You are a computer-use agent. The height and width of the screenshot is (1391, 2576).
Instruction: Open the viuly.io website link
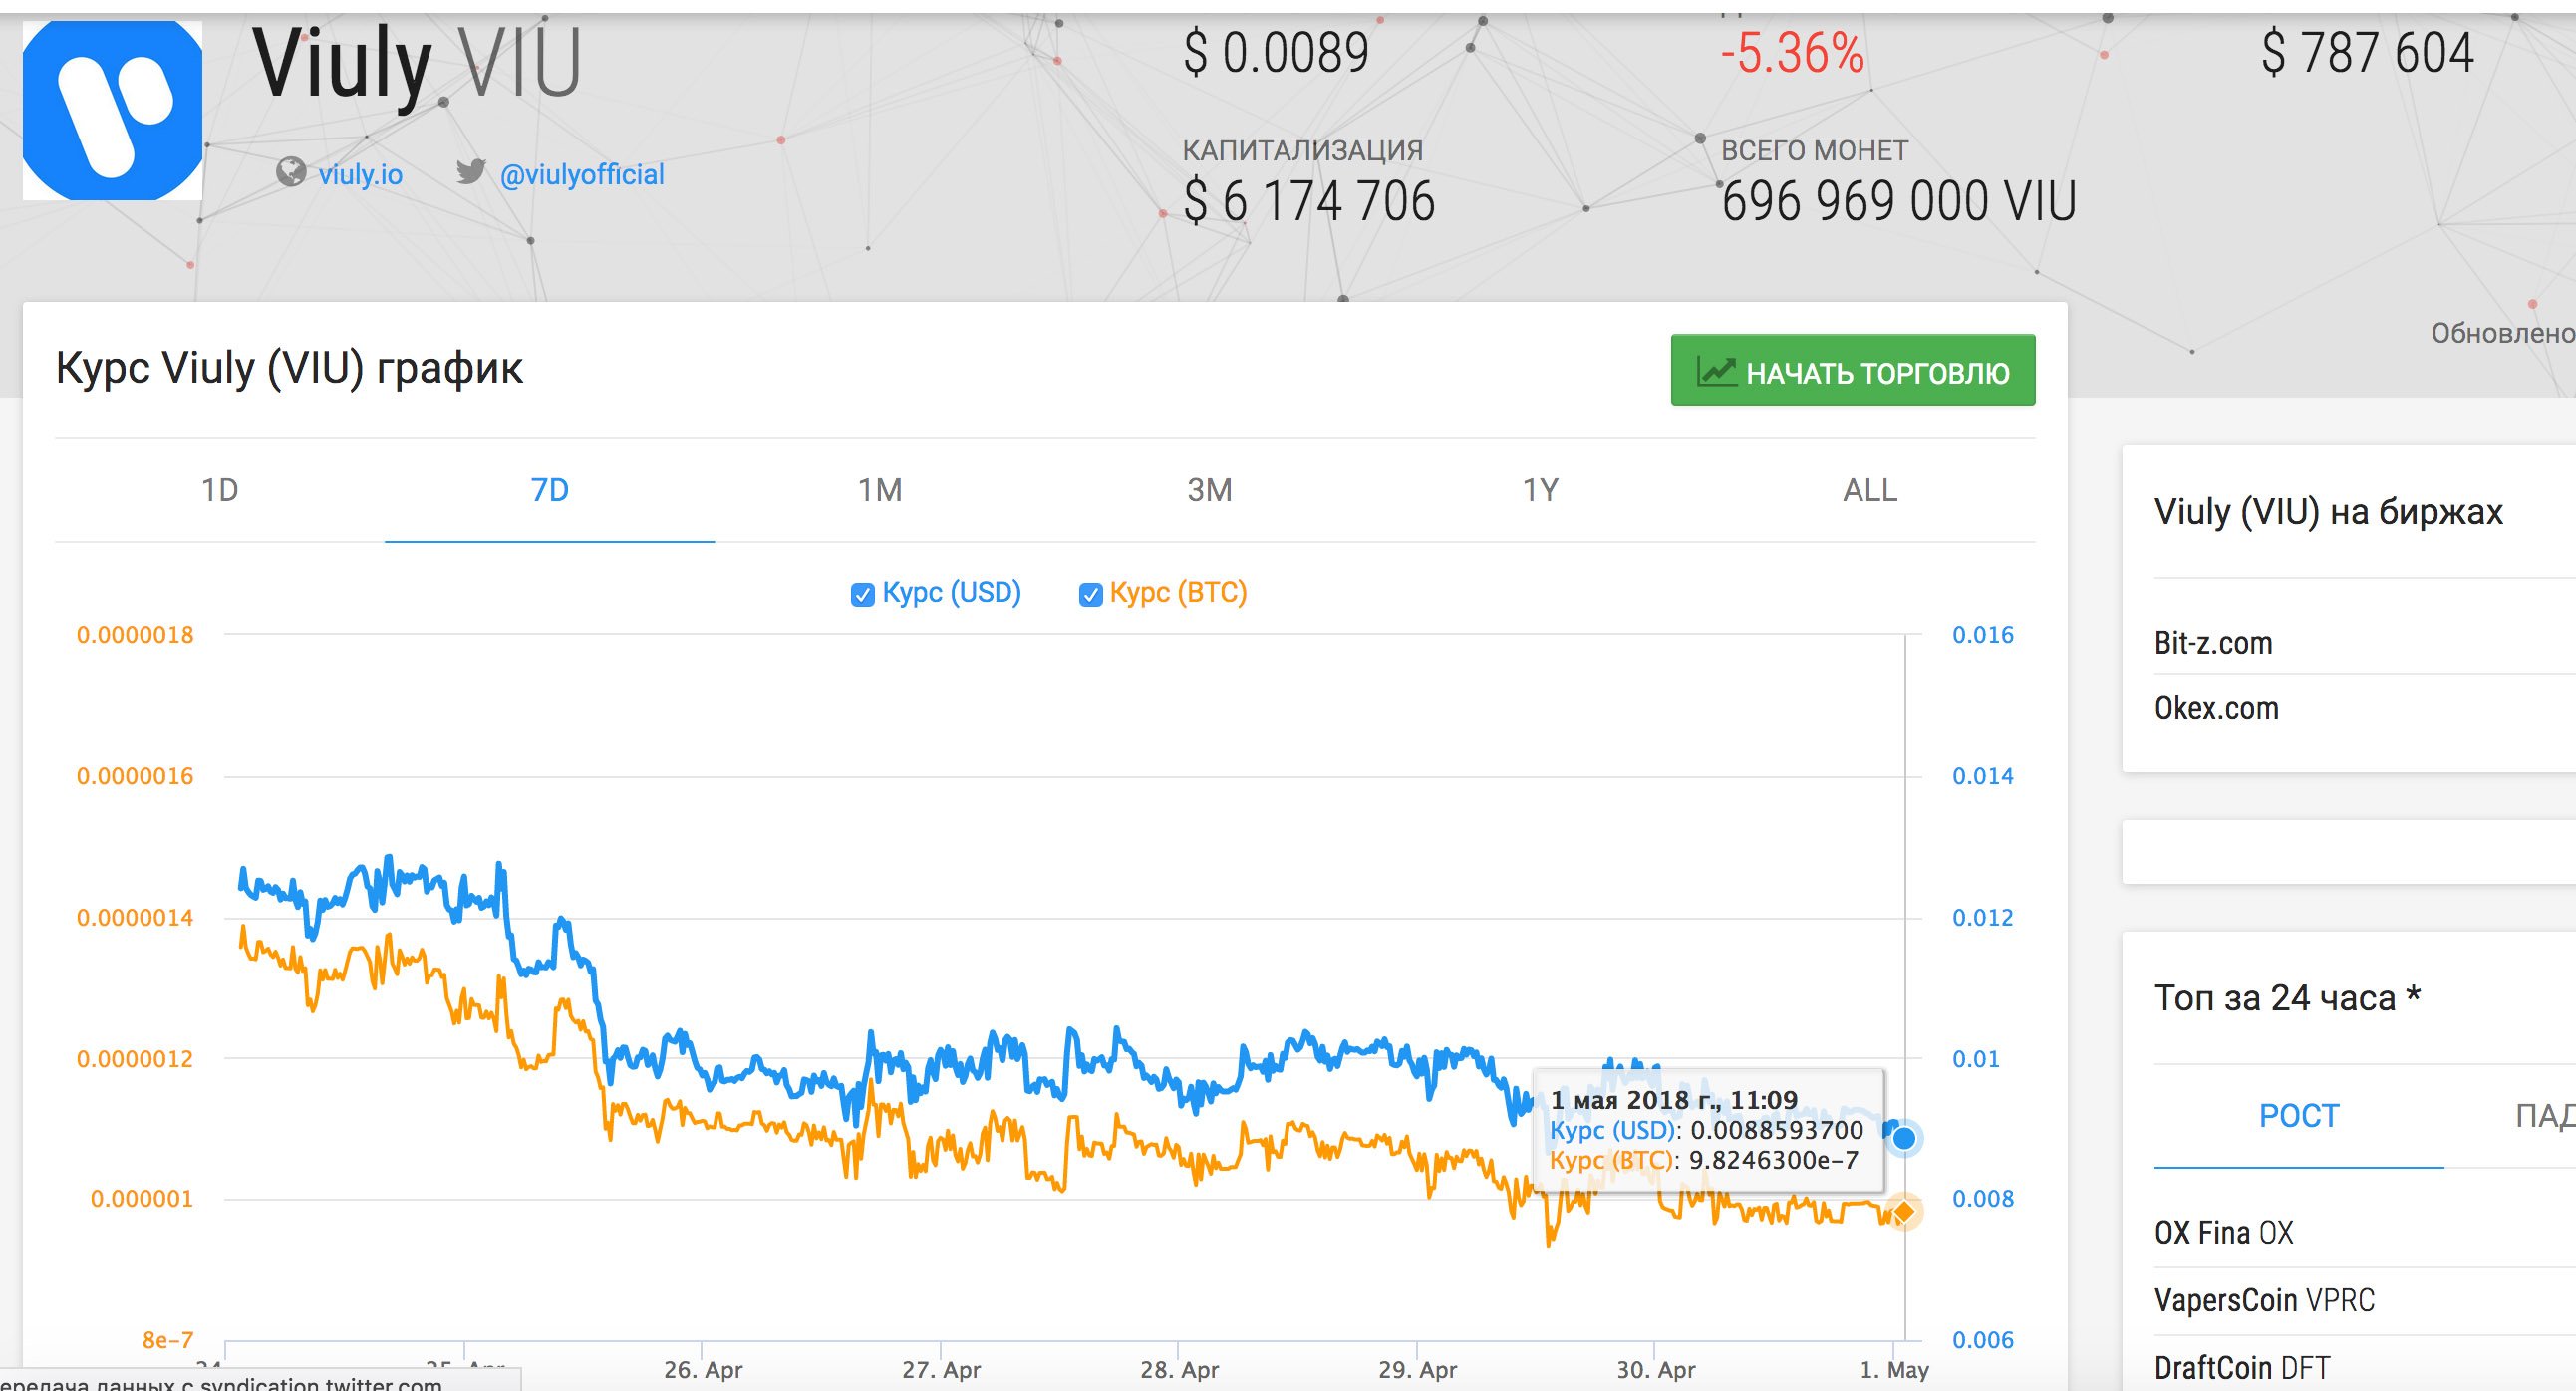(360, 175)
